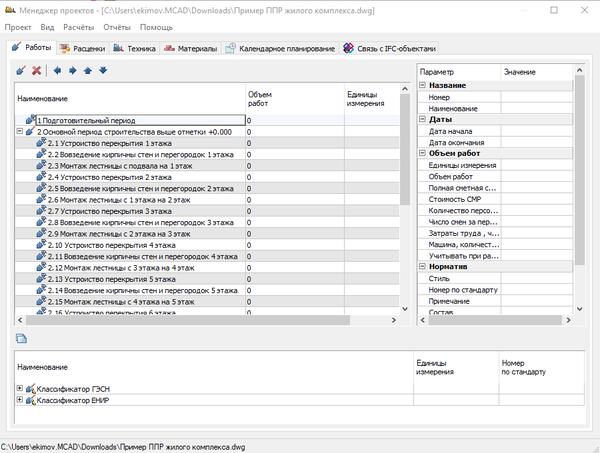Open the Календарное планирование tab
This screenshot has height=453, width=600.
[x=280, y=49]
